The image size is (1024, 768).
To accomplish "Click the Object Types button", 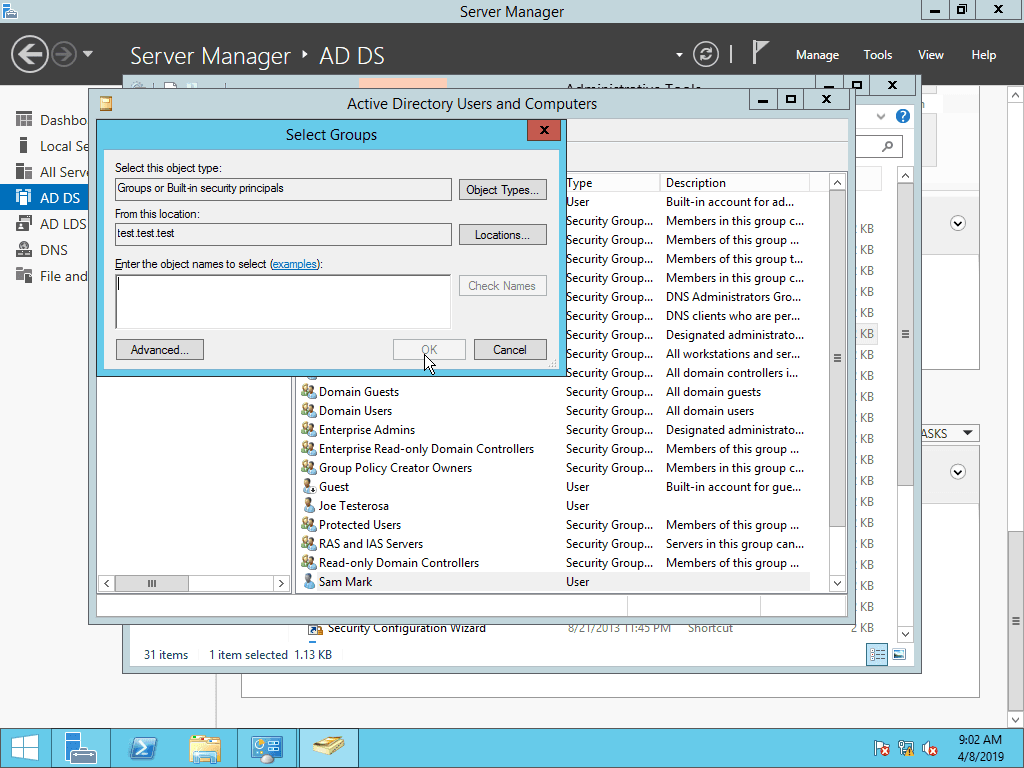I will pyautogui.click(x=502, y=189).
